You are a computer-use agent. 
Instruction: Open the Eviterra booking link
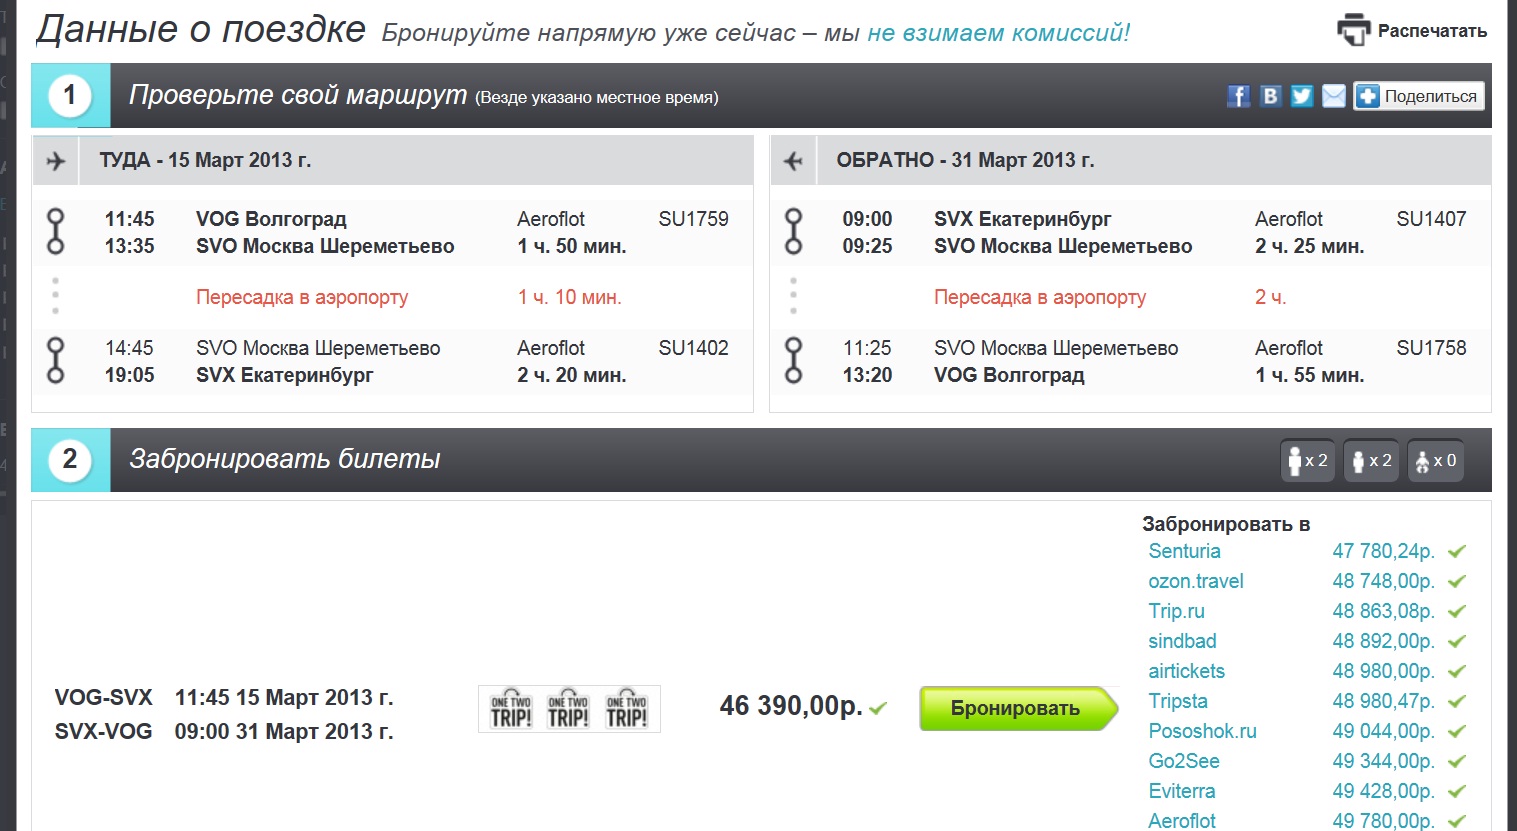pos(1182,791)
